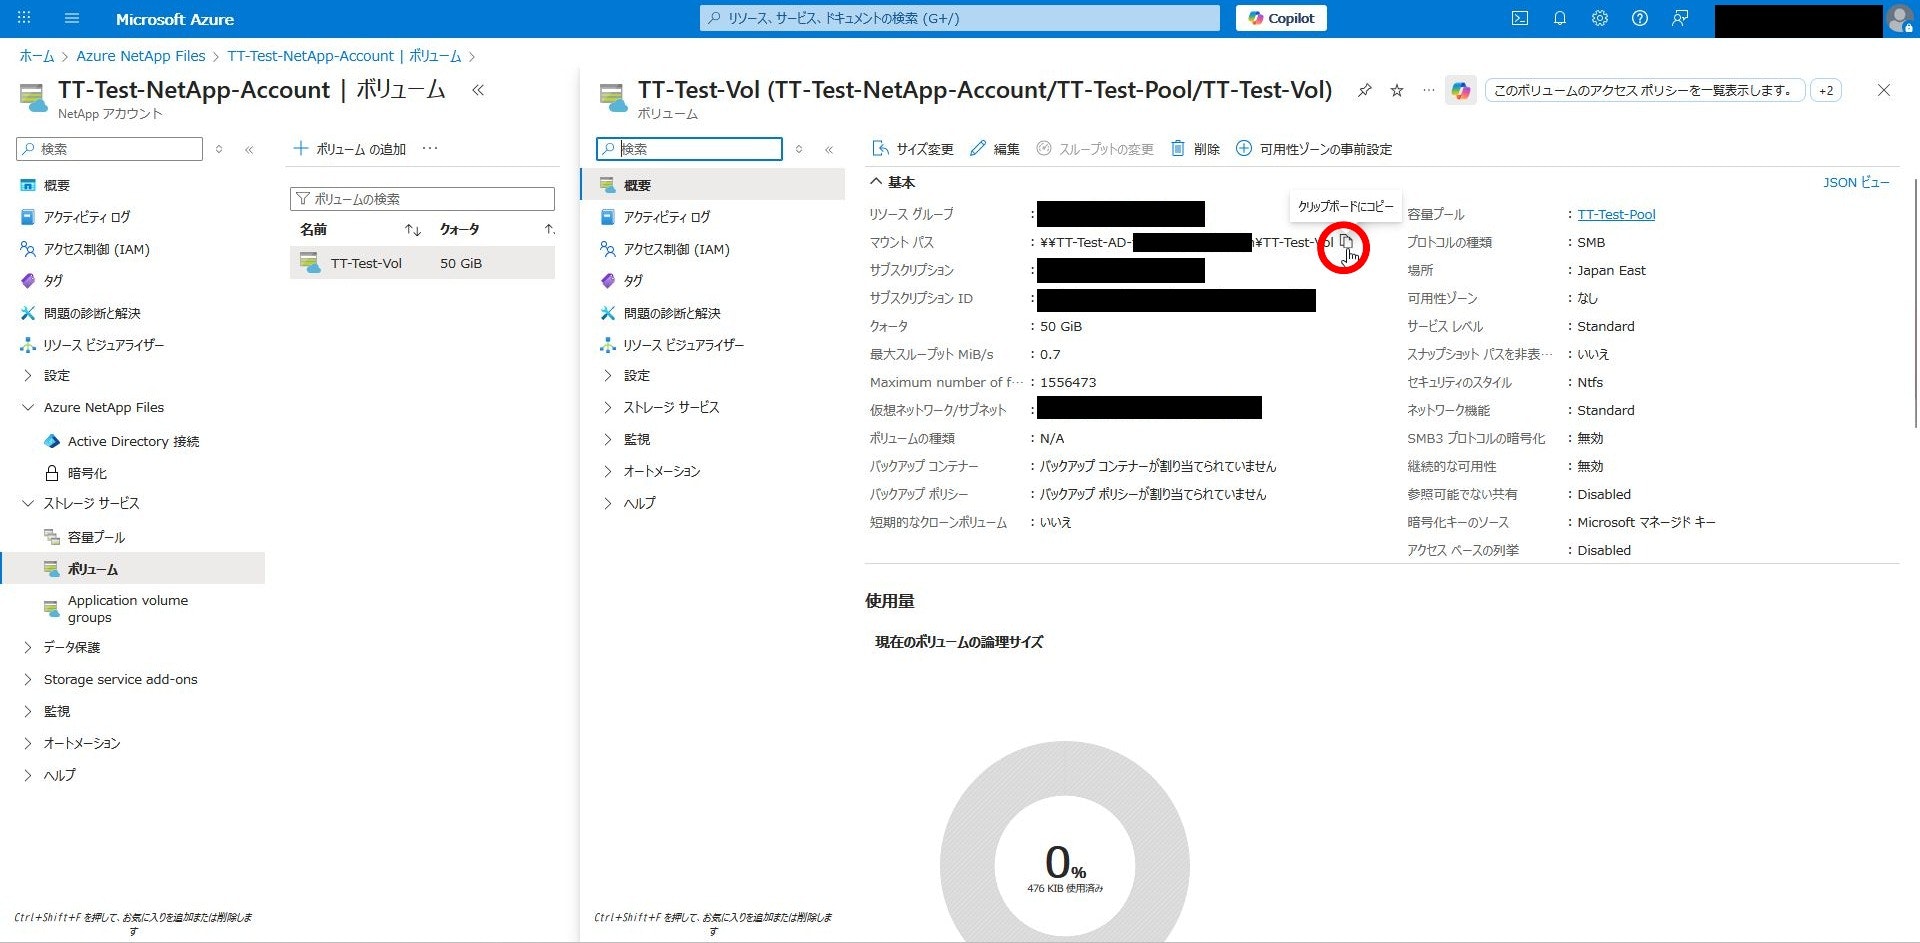Click 編集 in the volume toolbar
The height and width of the screenshot is (943, 1920).
995,149
